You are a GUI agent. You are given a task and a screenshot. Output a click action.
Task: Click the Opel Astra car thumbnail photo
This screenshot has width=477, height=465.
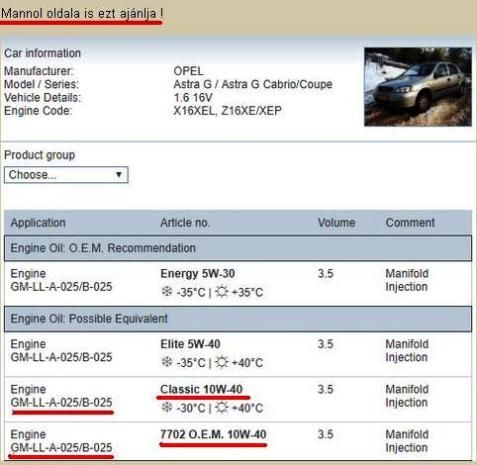418,87
